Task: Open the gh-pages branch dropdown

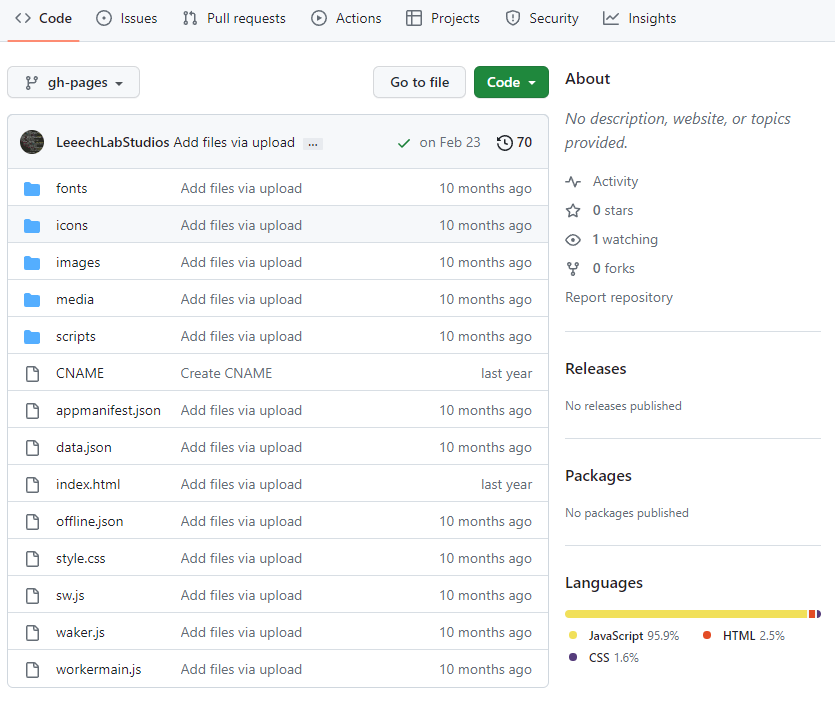Action: pos(73,82)
